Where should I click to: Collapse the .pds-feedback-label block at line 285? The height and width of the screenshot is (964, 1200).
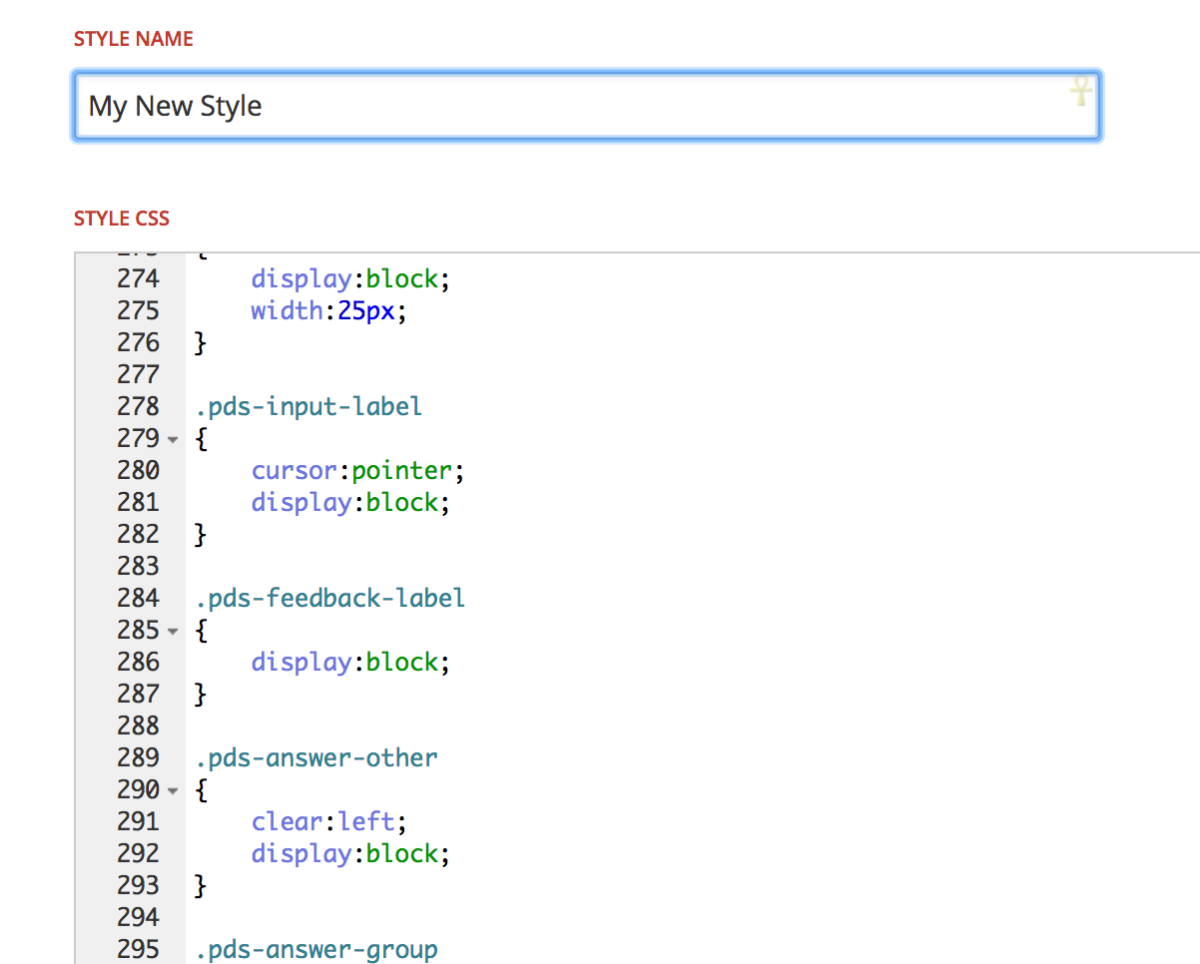tap(173, 631)
